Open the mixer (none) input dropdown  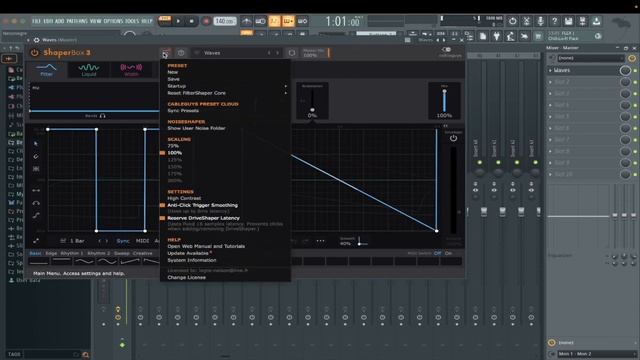(590, 58)
